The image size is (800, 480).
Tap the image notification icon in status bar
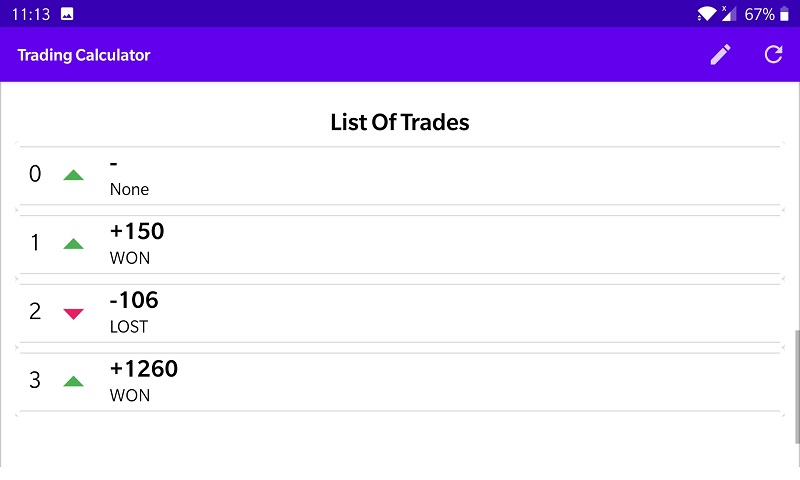click(x=67, y=14)
